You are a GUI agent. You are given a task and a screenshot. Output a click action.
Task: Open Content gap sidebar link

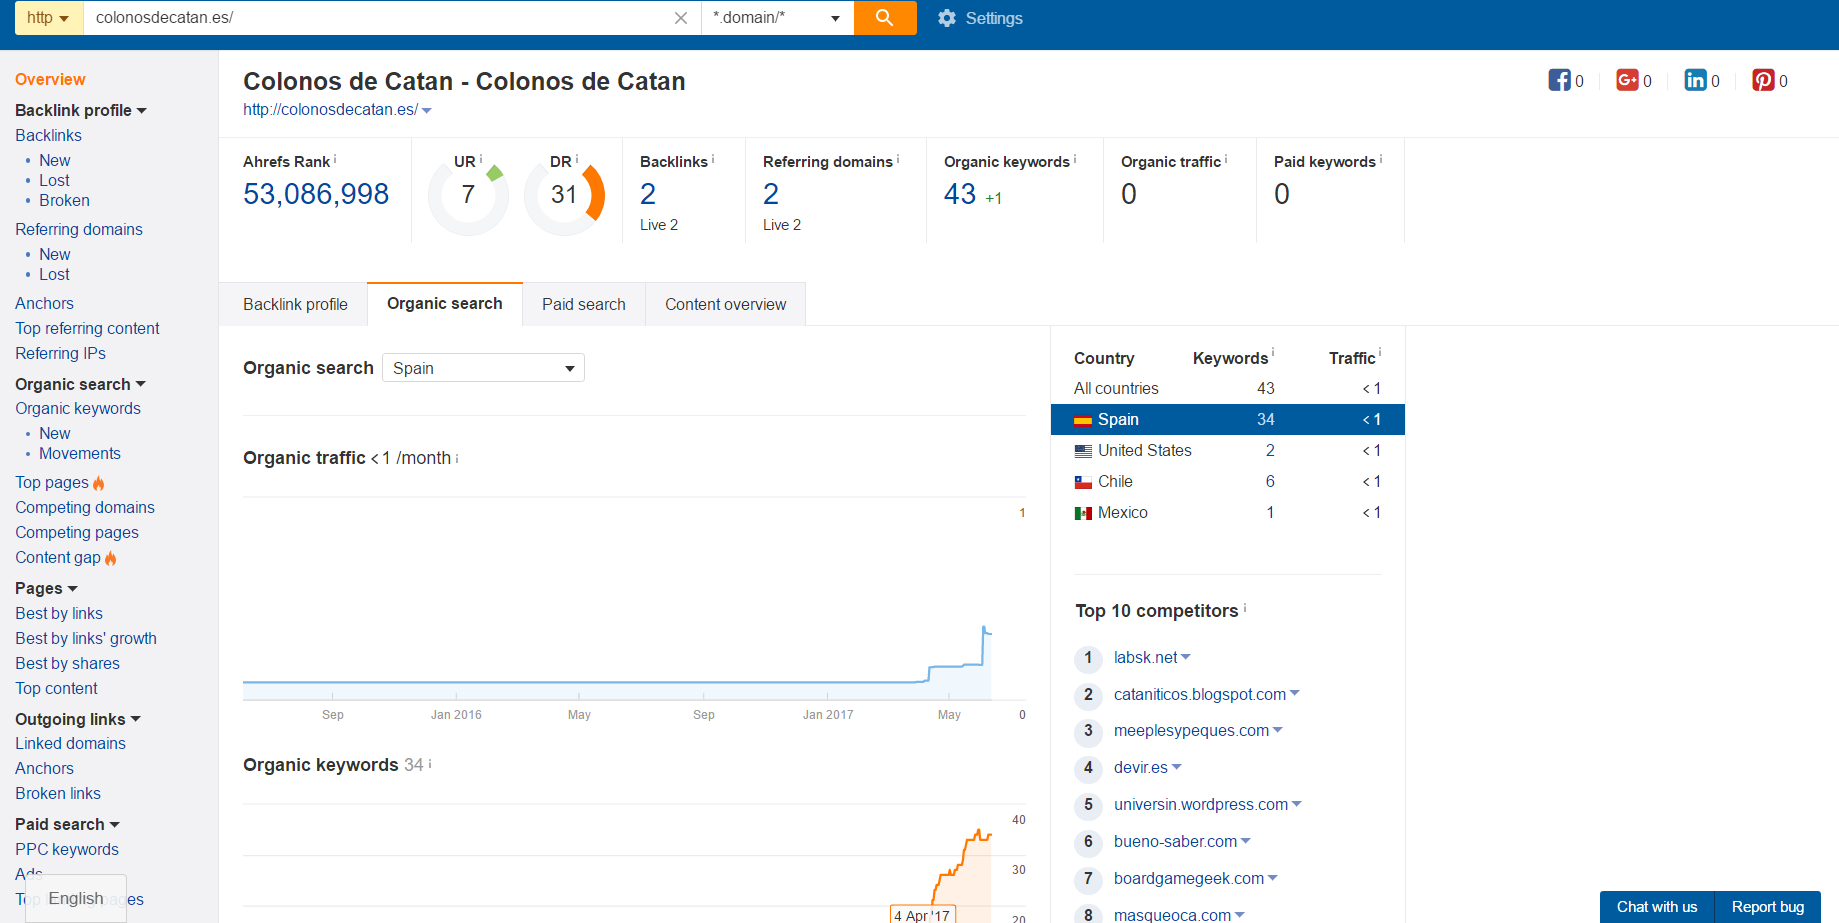[x=58, y=557]
